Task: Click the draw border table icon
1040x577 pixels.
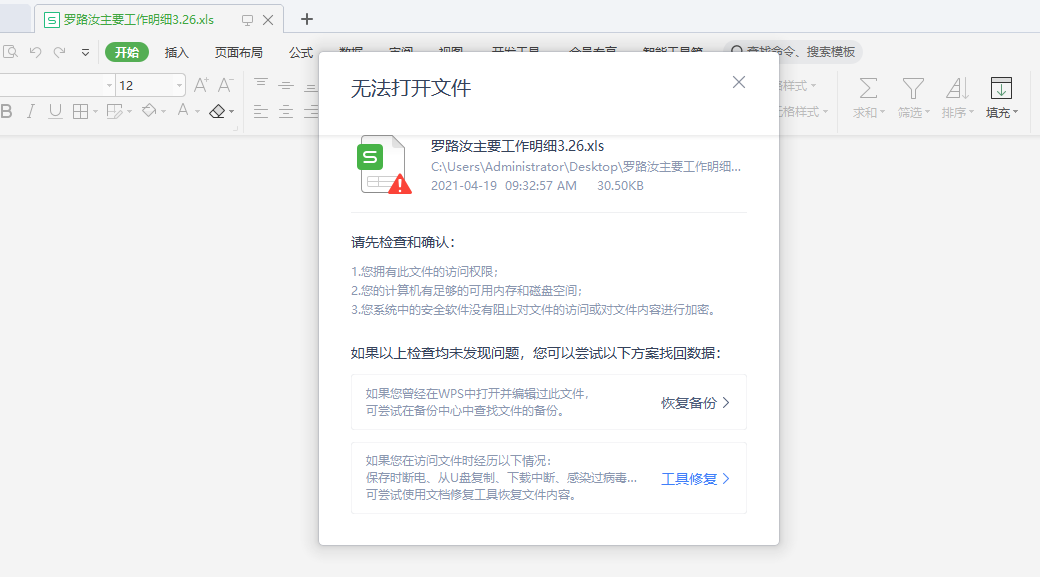Action: (x=115, y=111)
